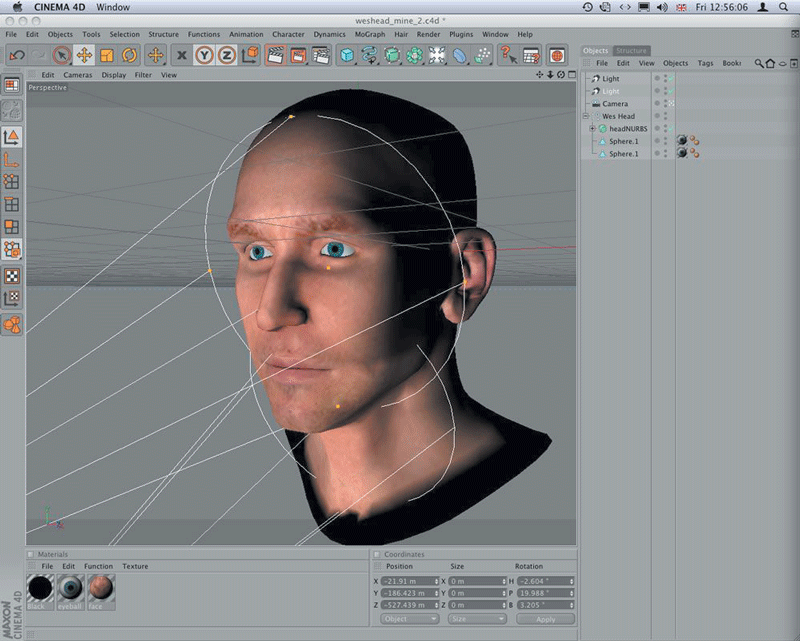800x641 pixels.
Task: Collapse the Wes Head tree node
Action: point(586,116)
